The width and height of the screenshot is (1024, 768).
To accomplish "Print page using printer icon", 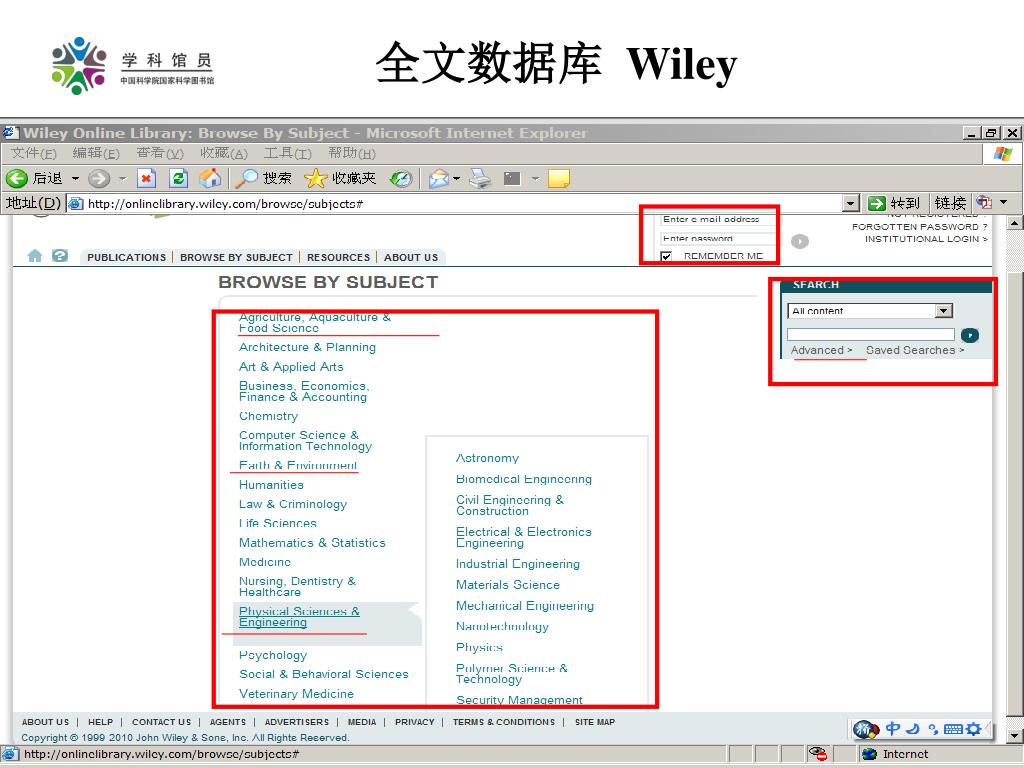I will [x=481, y=178].
